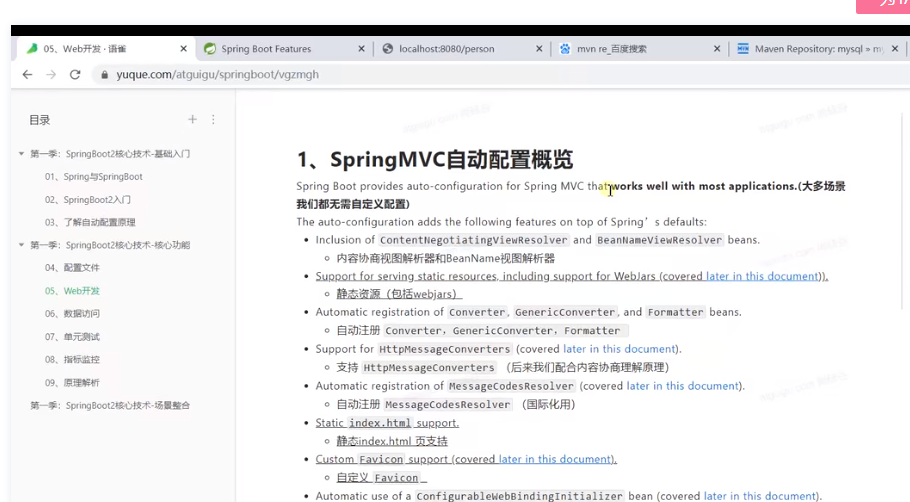Click the 自动注册 MessageCodesResolver （国际化） line
The height and width of the screenshot is (502, 910).
[x=456, y=405]
